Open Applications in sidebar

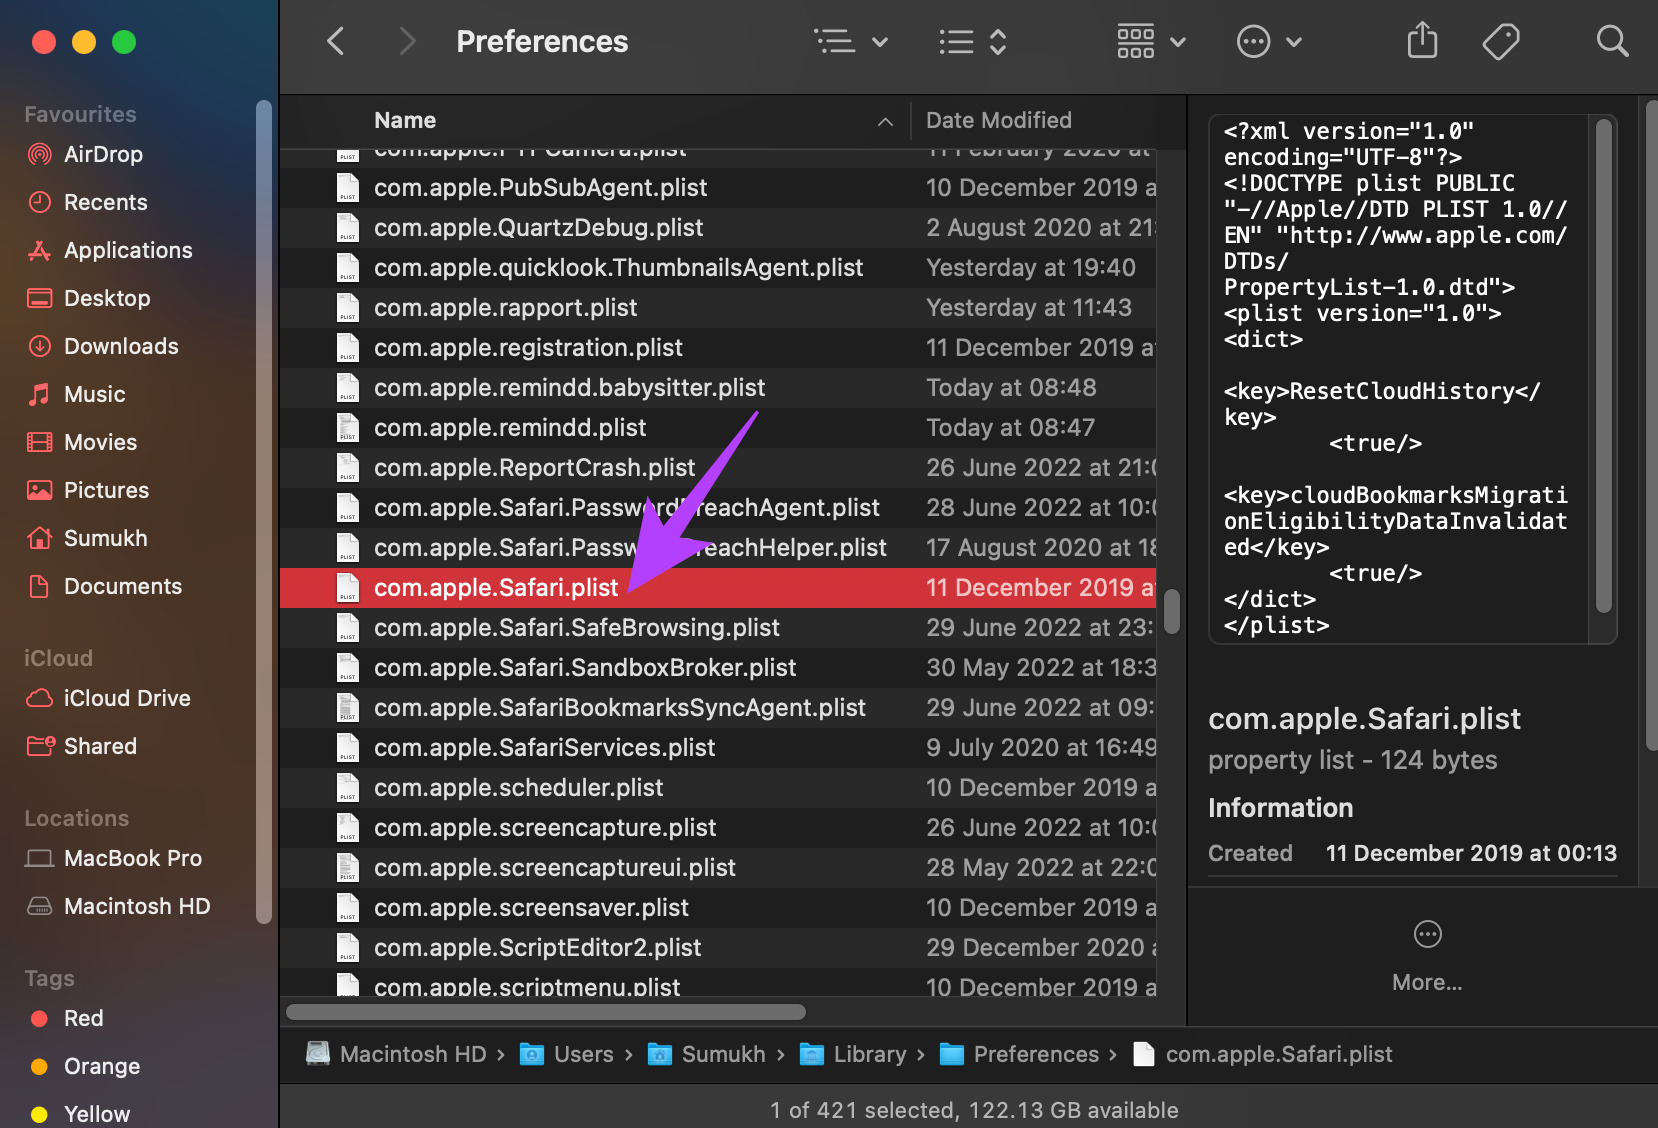[128, 250]
